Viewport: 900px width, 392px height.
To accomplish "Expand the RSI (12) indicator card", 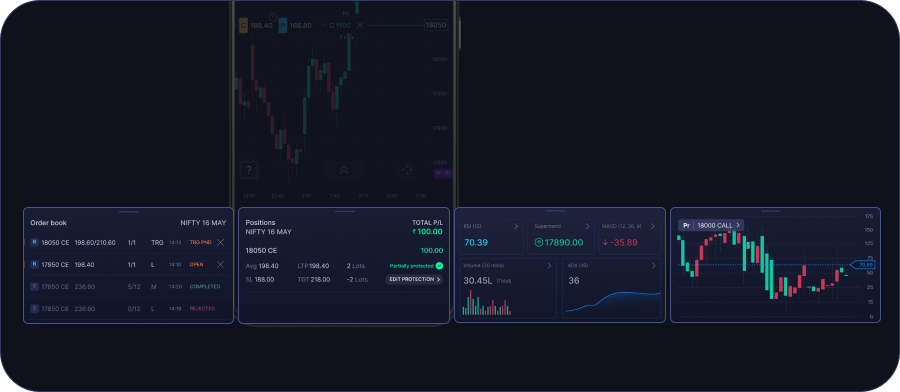I will point(516,227).
